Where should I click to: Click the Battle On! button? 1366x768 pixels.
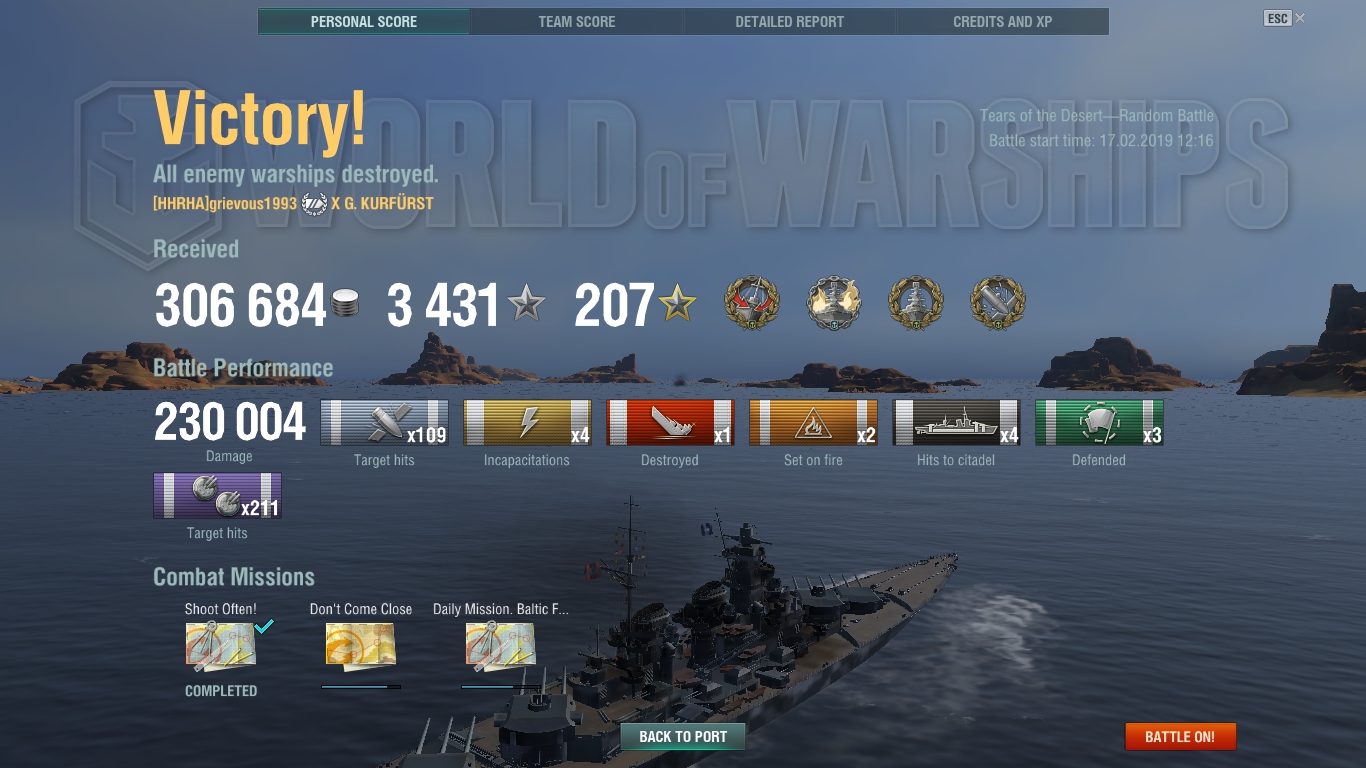[1180, 737]
